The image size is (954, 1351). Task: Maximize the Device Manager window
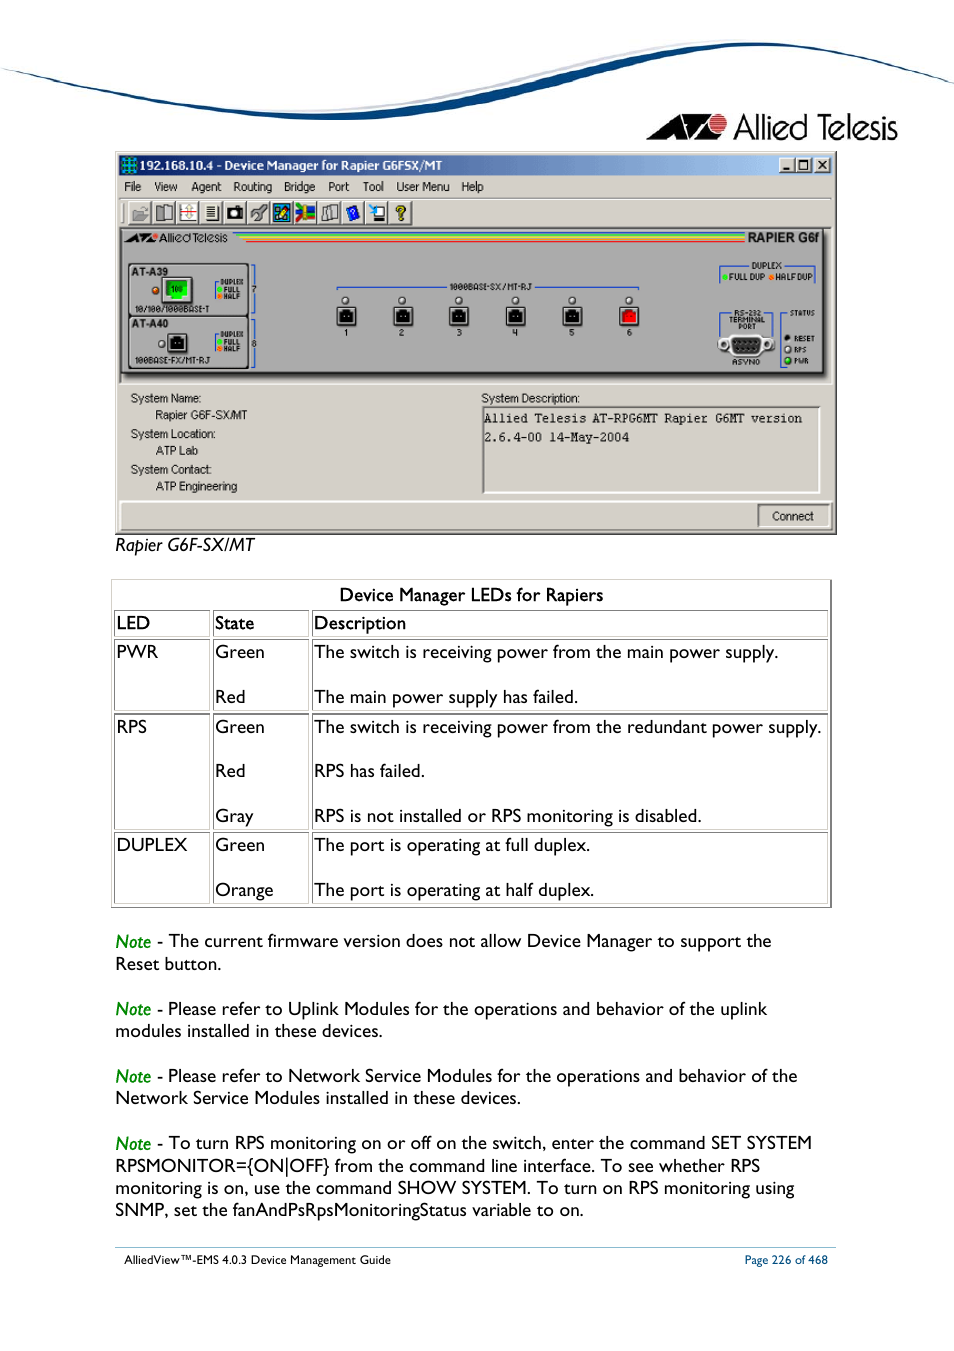point(803,165)
